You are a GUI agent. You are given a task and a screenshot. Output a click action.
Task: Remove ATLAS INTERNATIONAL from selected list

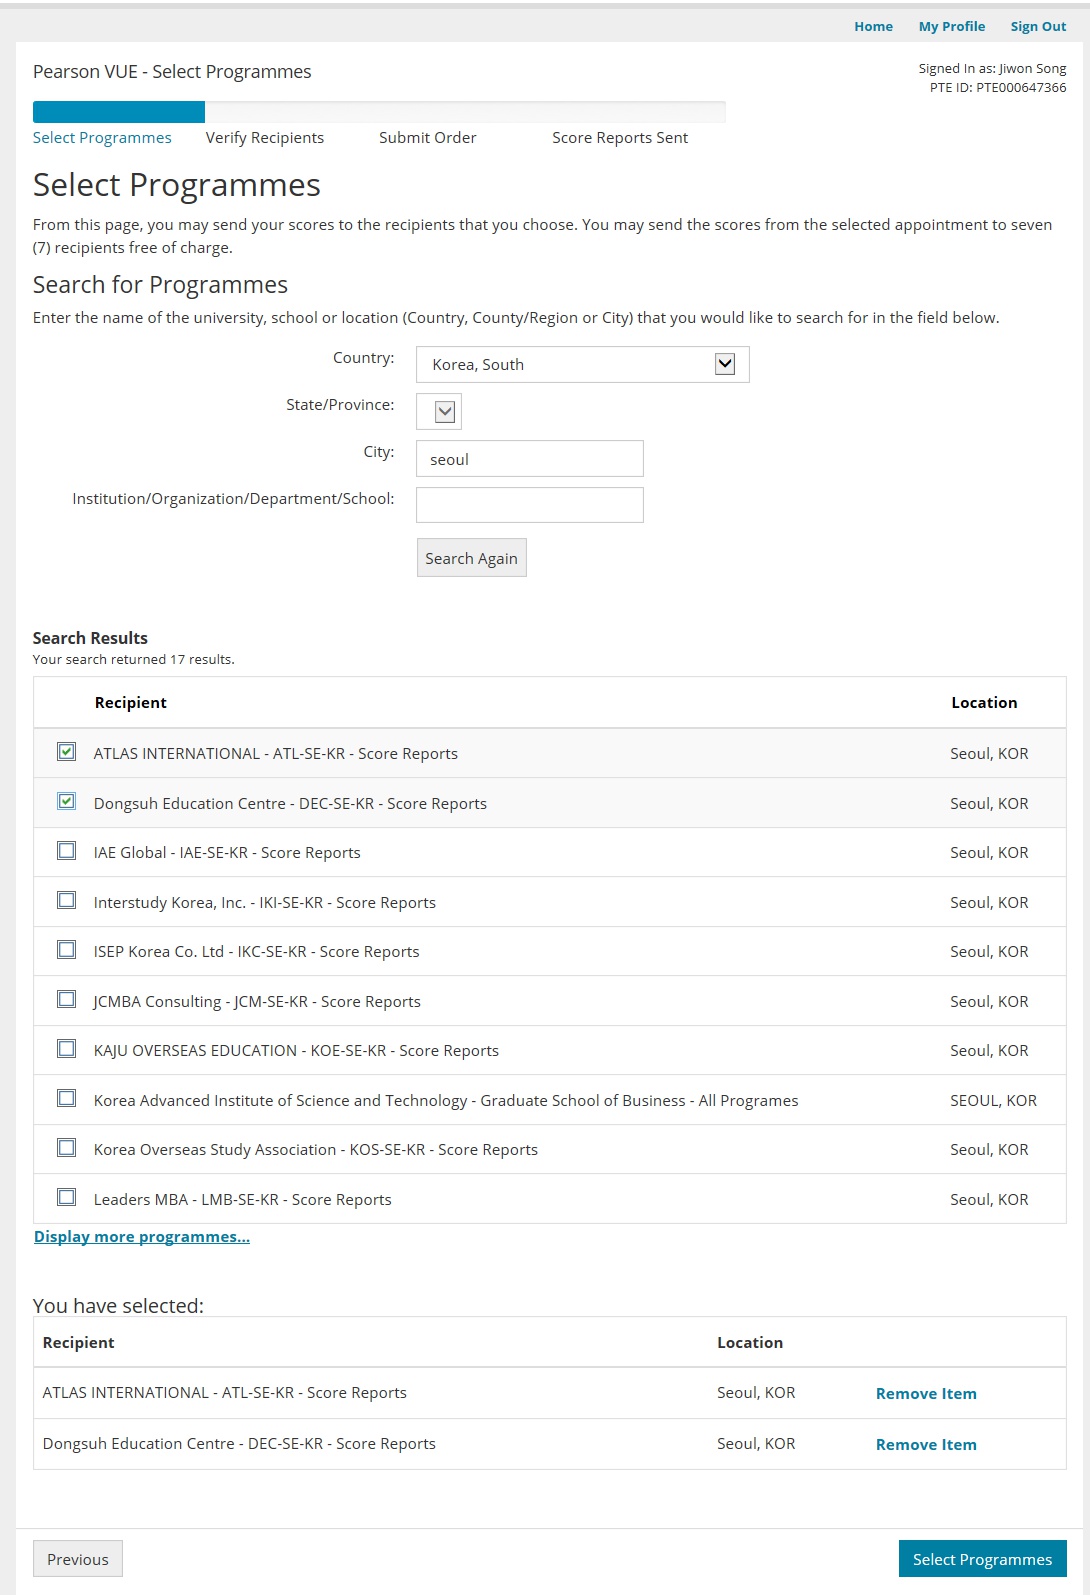[x=925, y=1394]
